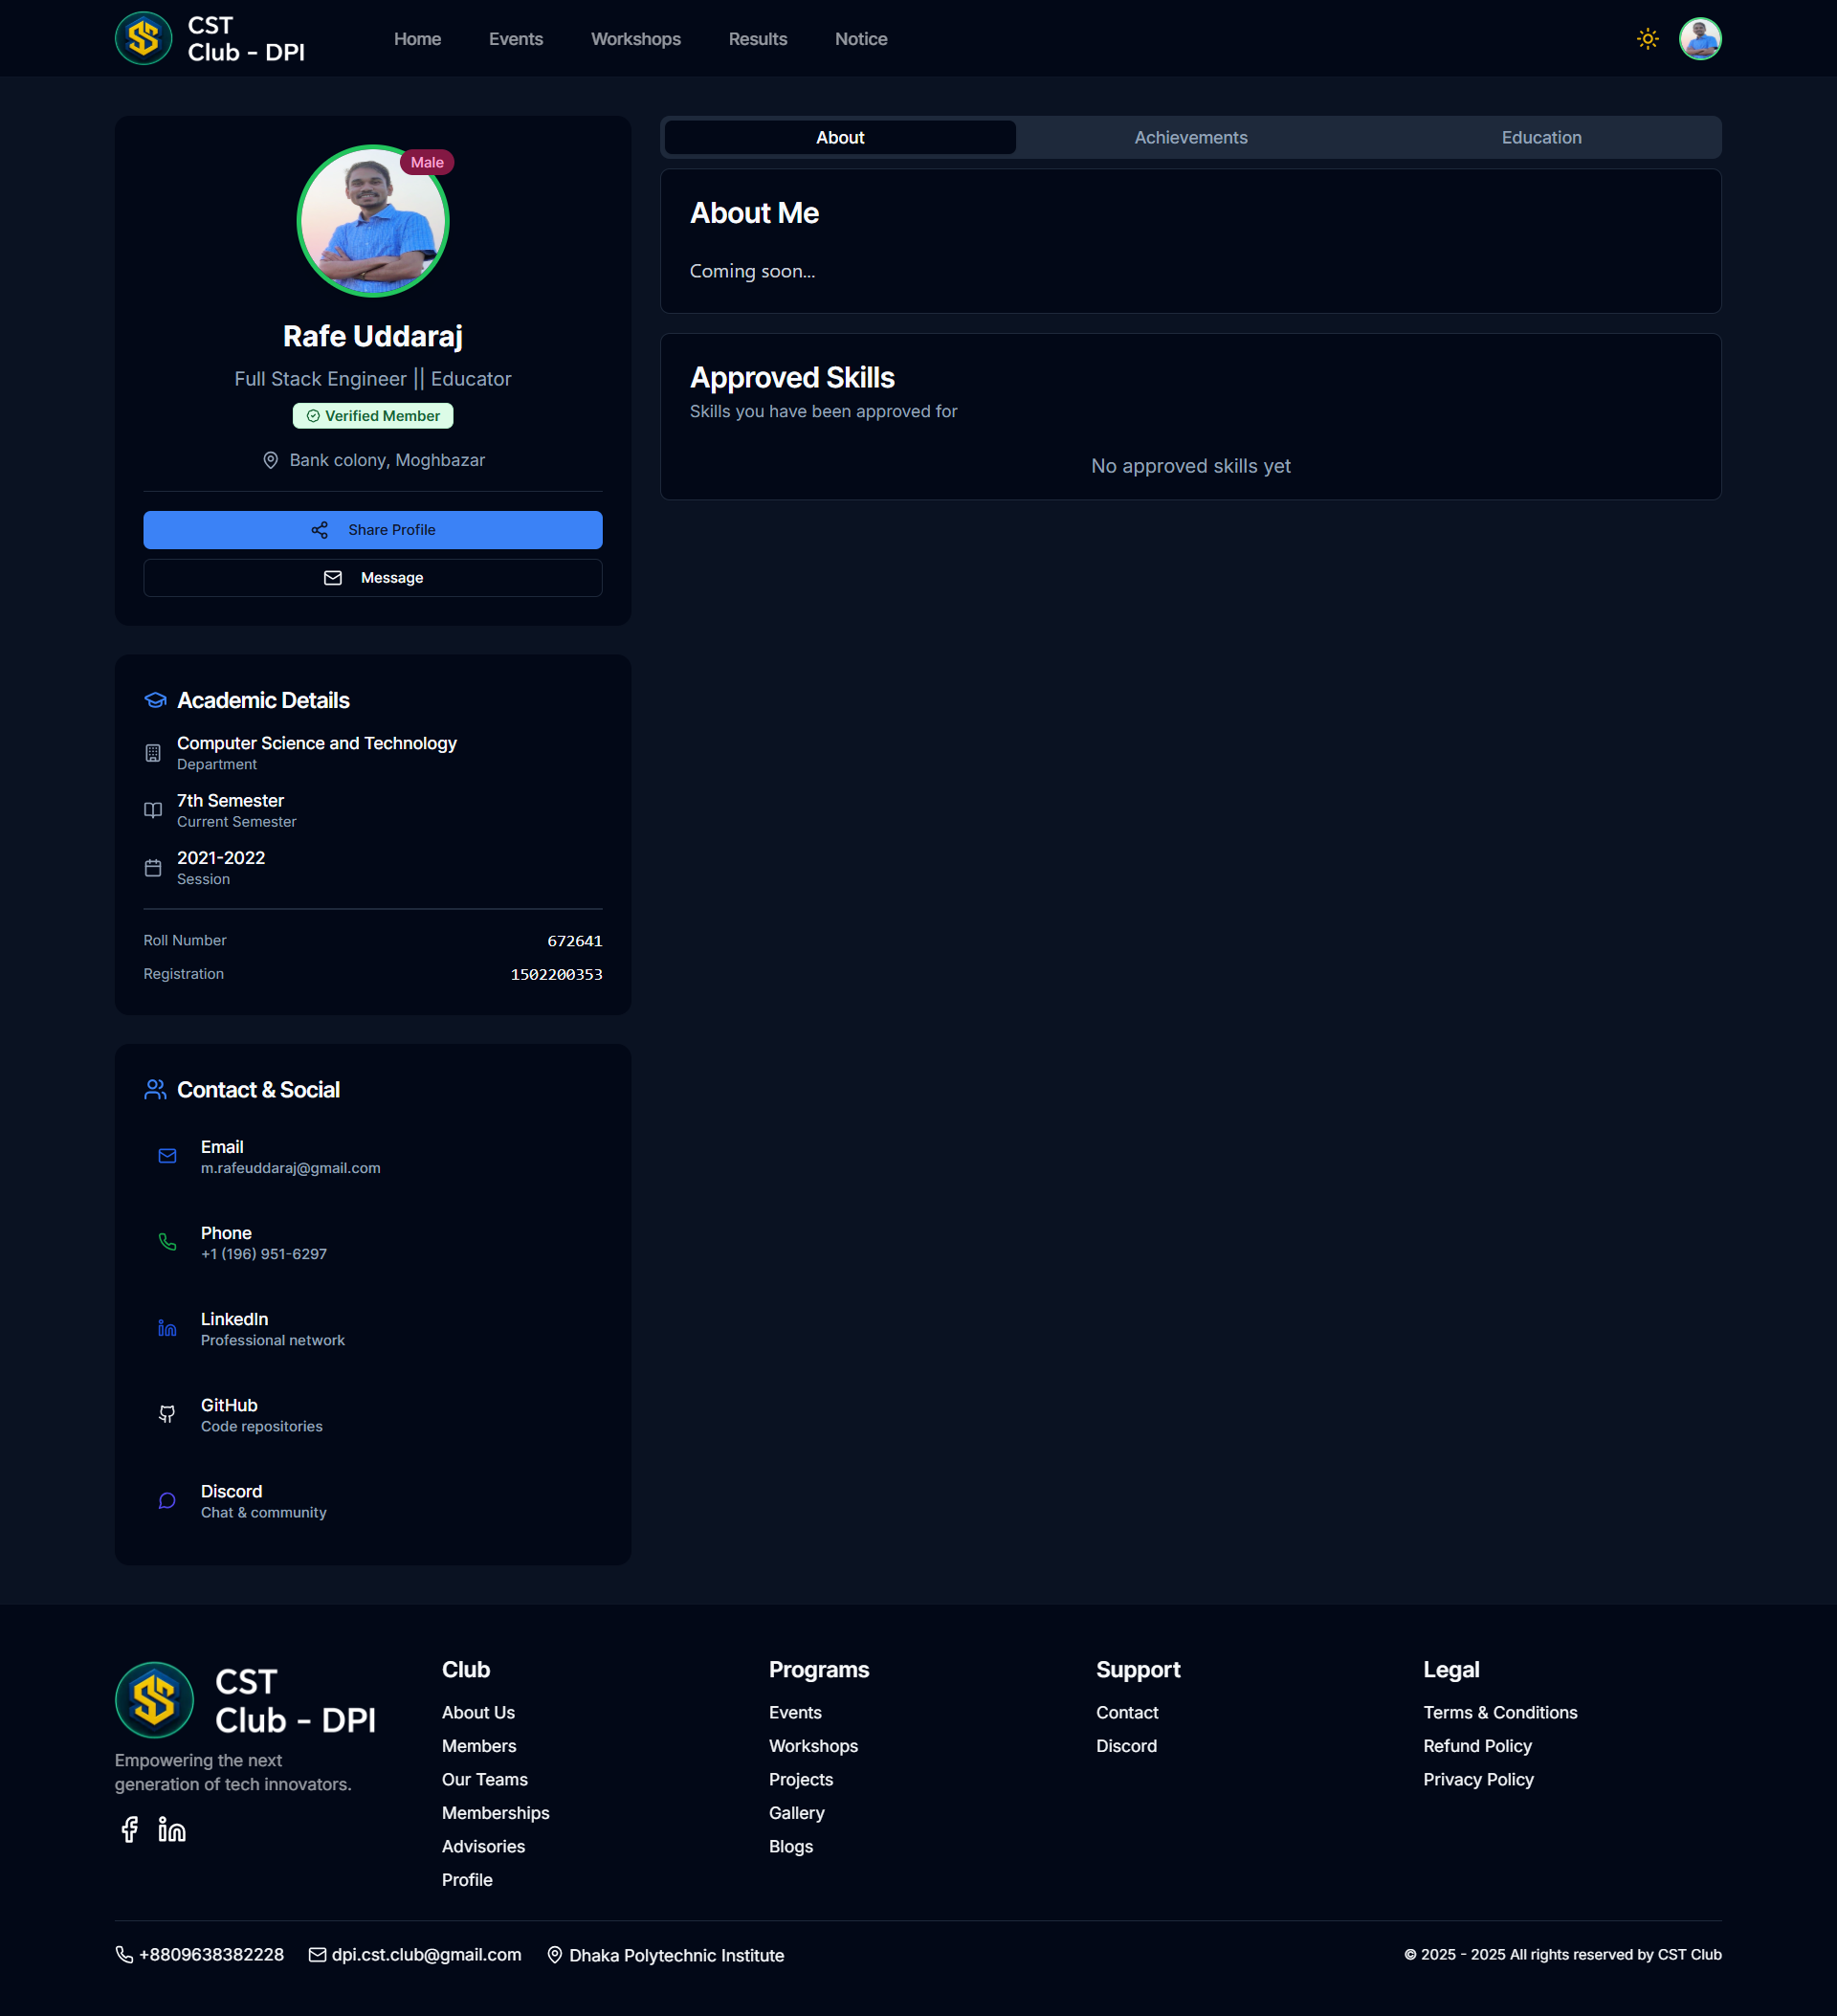Click the green phone icon under contacts

point(167,1242)
